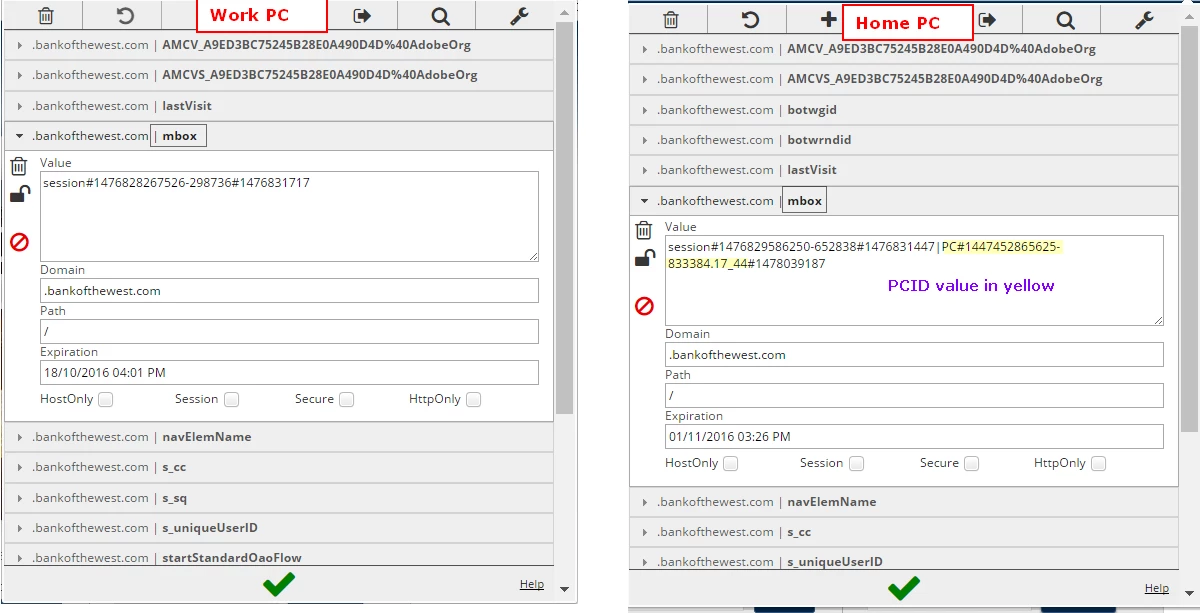
Task: Expand lastVisit cookie row in Work PC
Action: (x=279, y=106)
